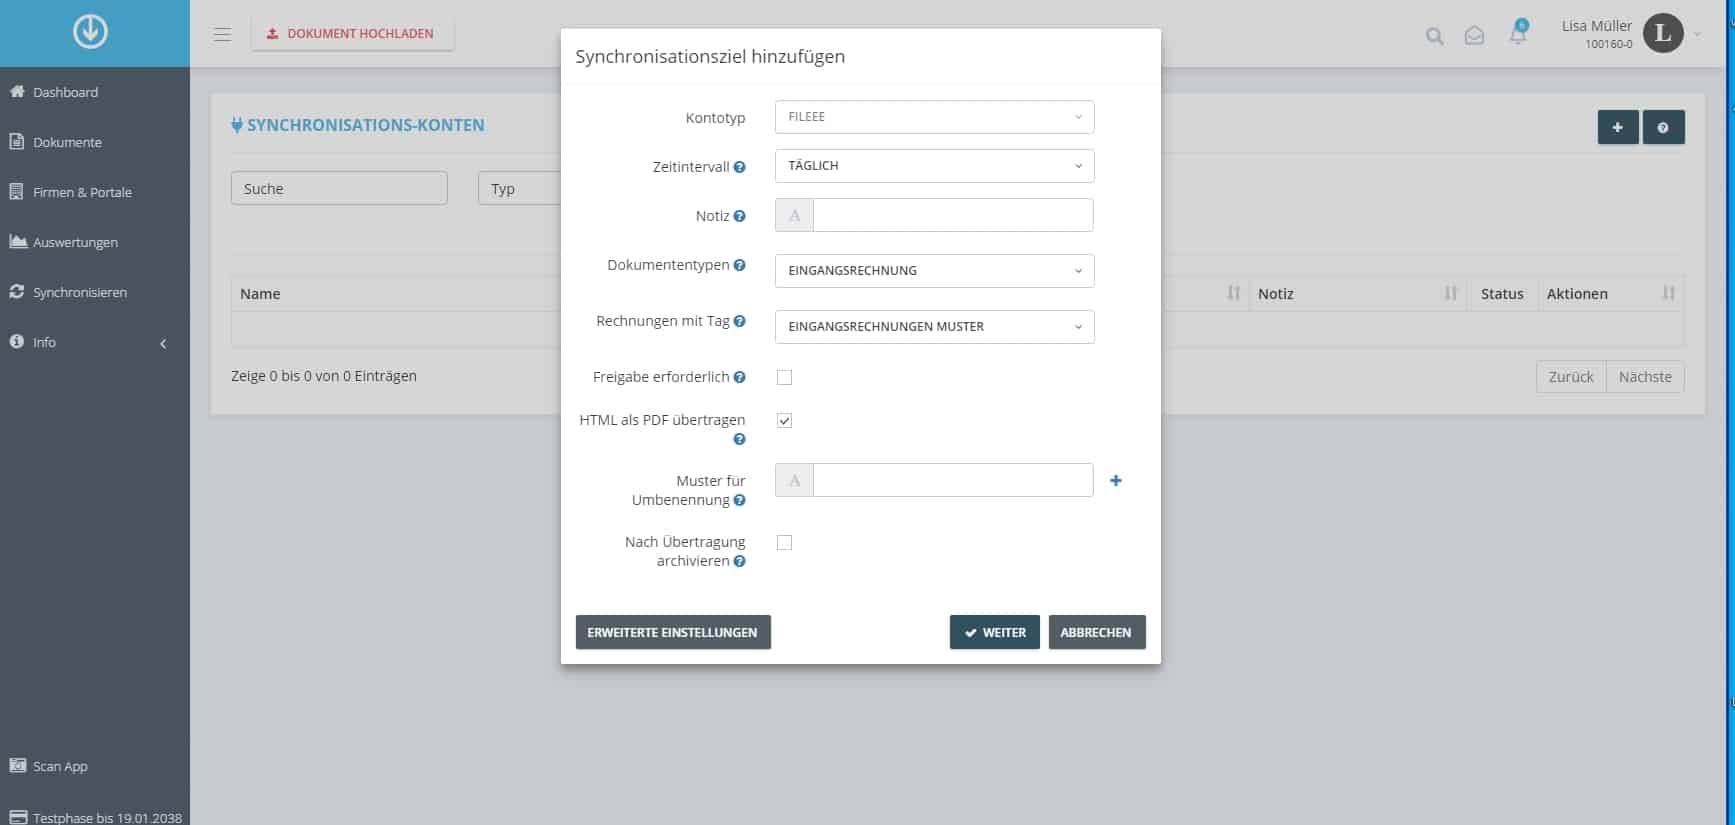1735x825 pixels.
Task: Enable the Freigabe erforderlich checkbox
Action: coord(784,377)
